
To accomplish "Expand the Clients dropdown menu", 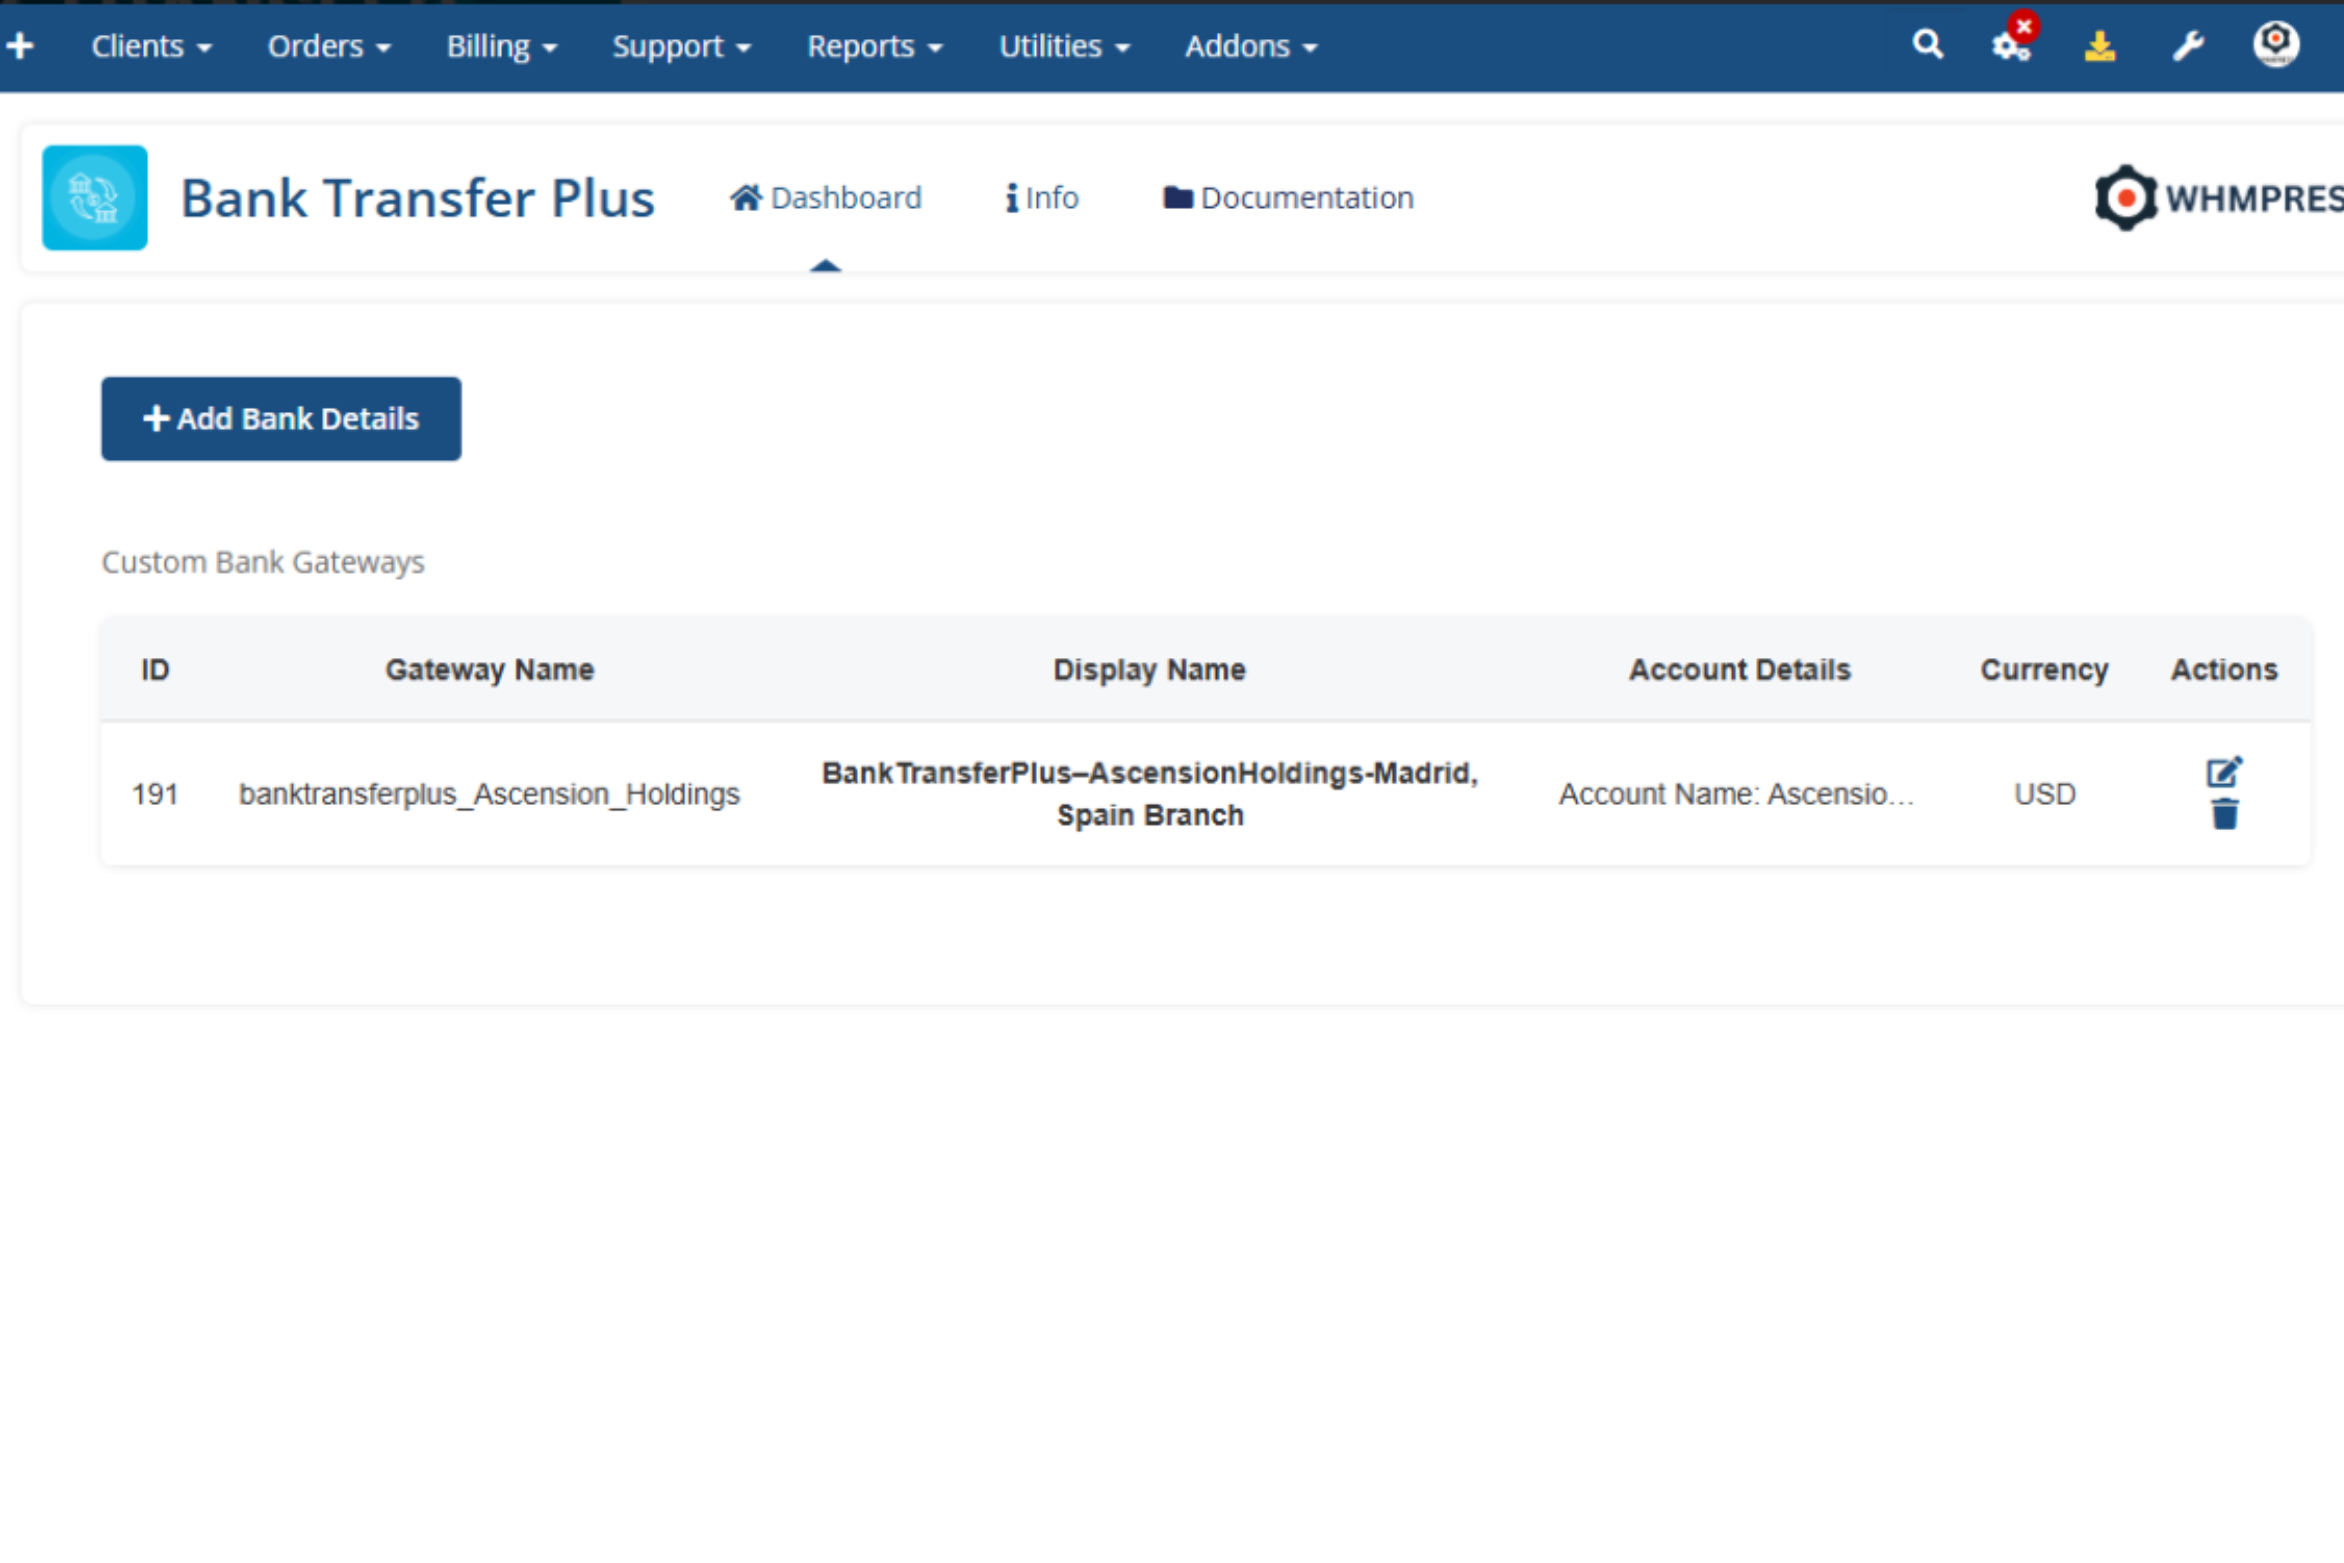I will (151, 47).
